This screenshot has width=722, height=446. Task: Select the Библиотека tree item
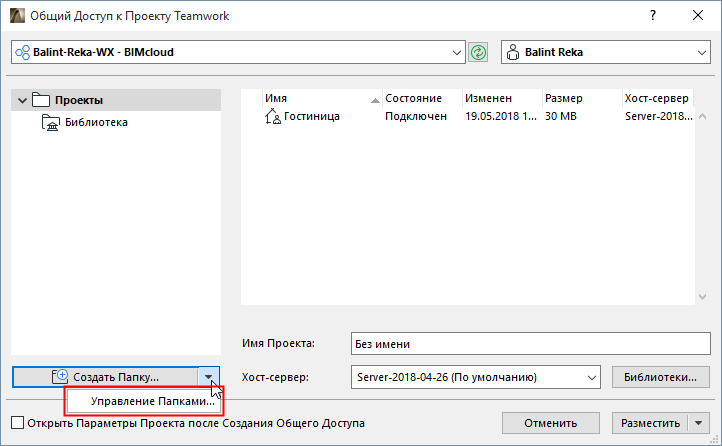(96, 122)
